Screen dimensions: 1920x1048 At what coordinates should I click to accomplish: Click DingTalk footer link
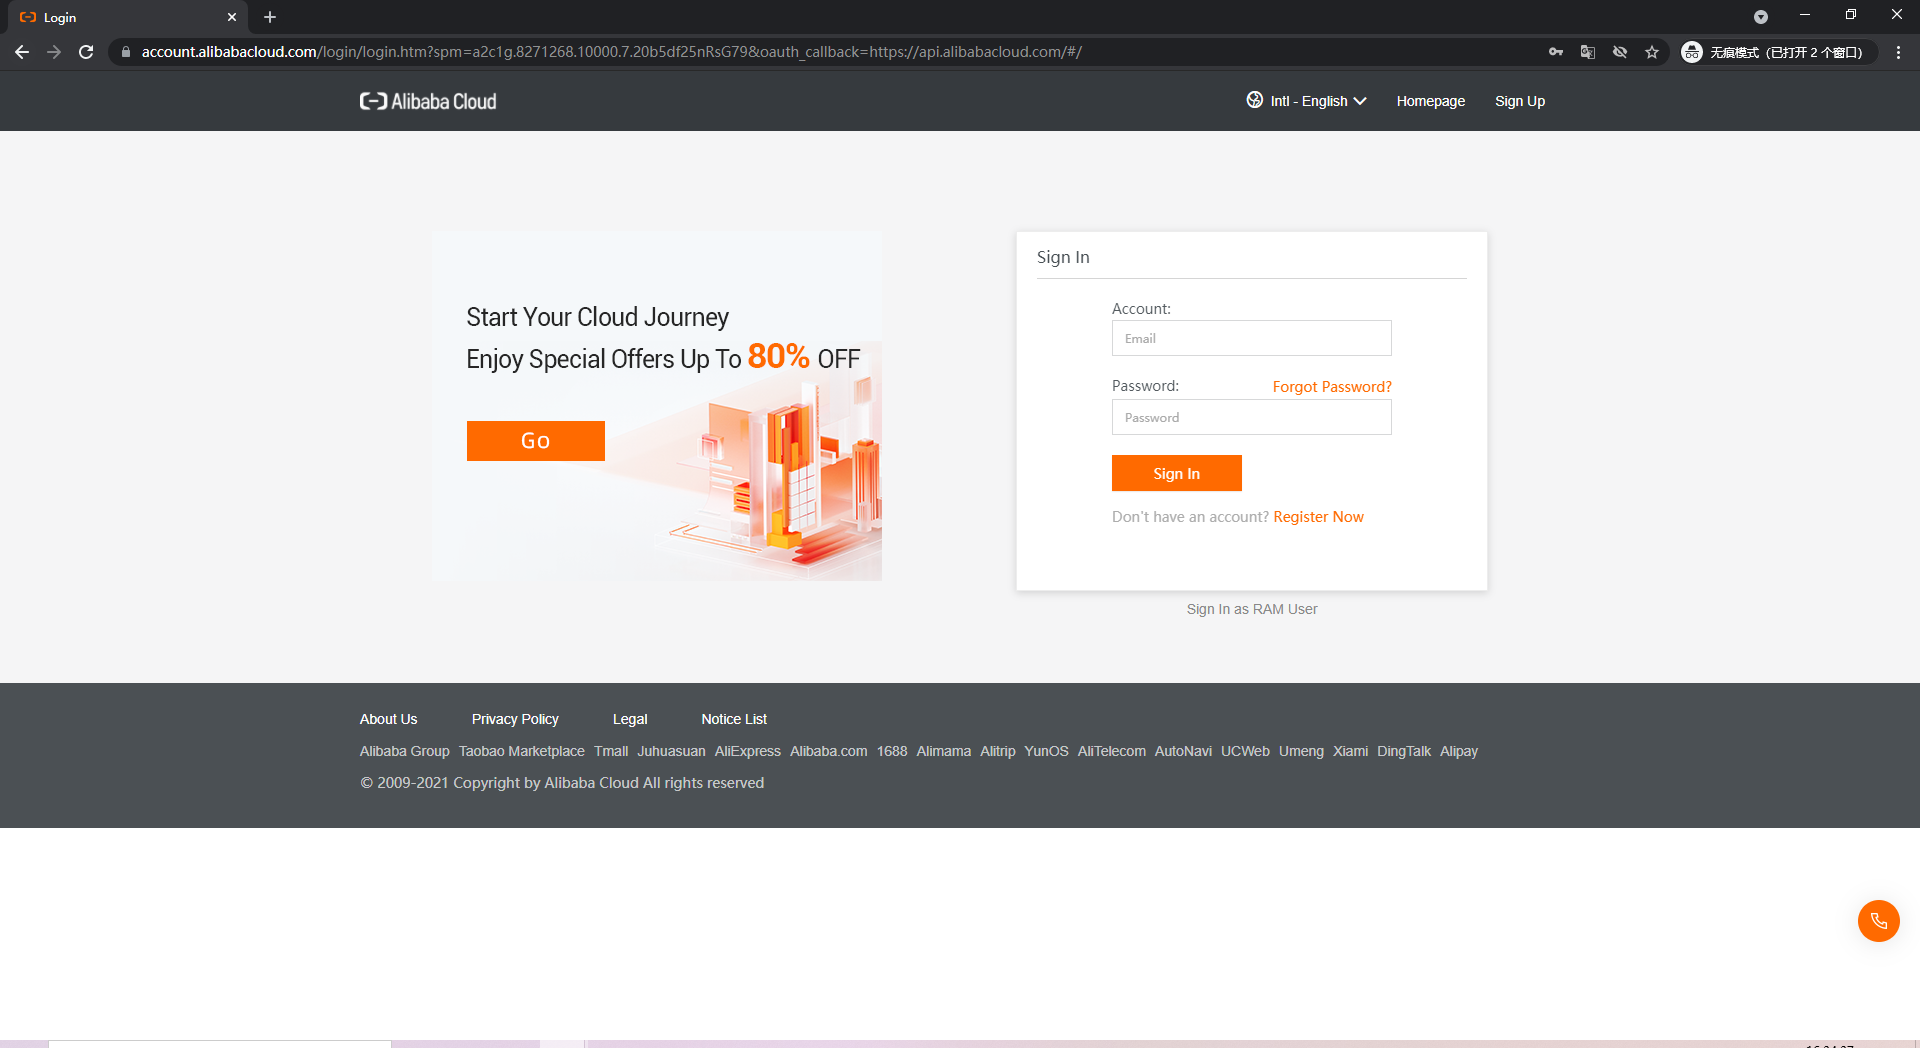[x=1403, y=751]
